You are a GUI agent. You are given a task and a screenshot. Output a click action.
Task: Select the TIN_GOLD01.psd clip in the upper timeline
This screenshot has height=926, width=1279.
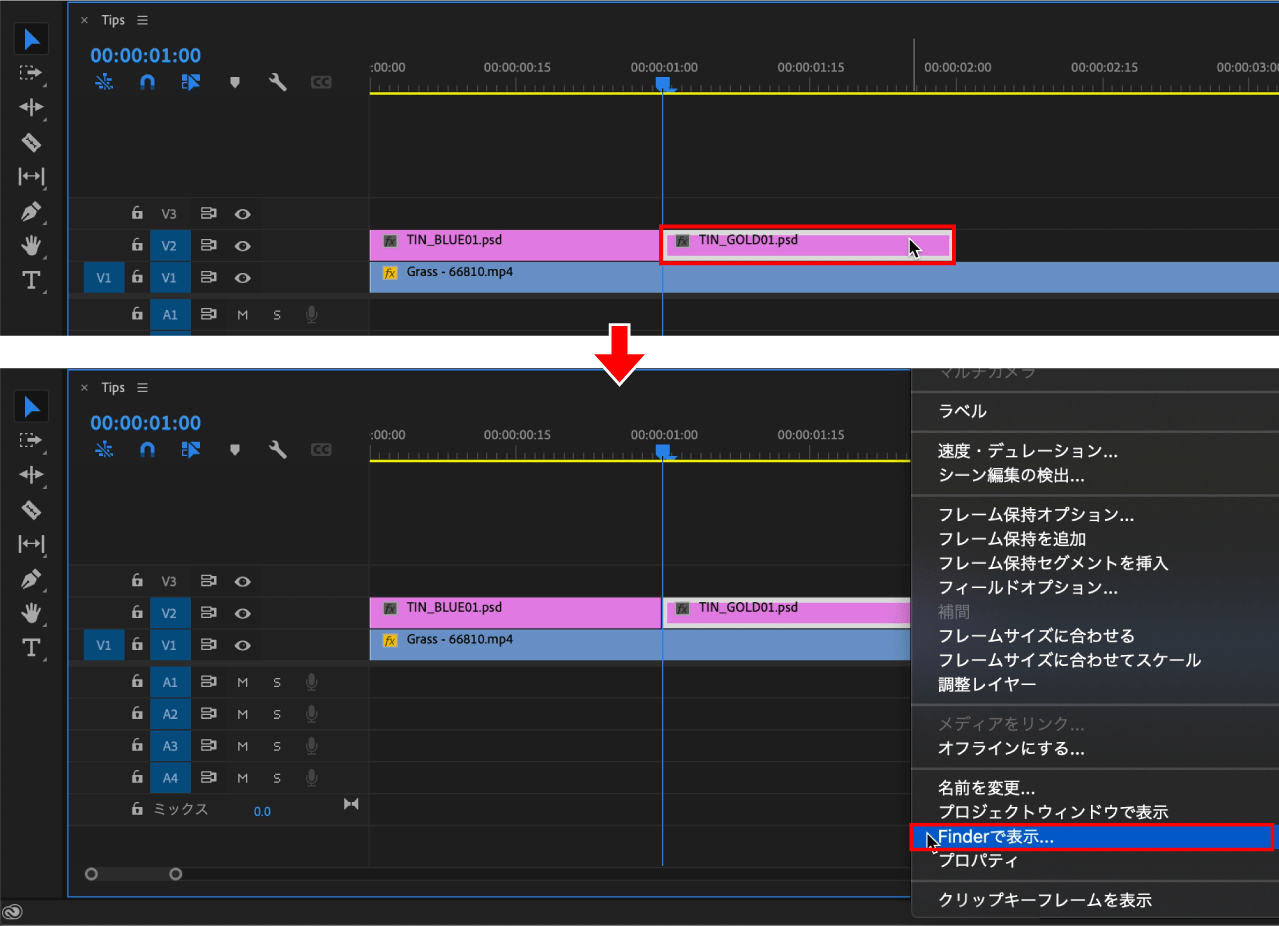tap(807, 245)
